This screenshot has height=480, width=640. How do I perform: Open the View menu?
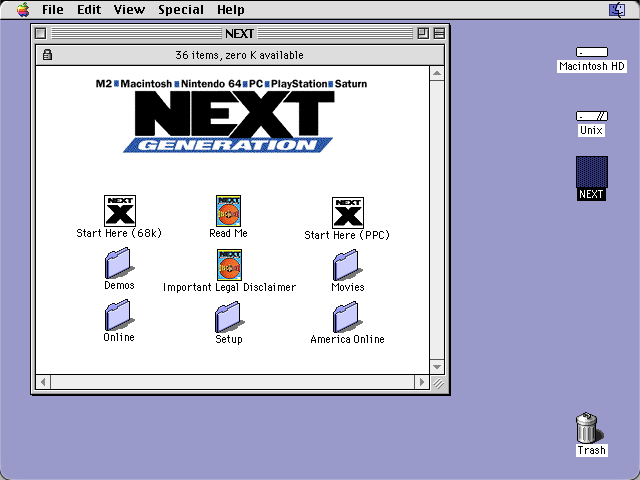[x=129, y=9]
